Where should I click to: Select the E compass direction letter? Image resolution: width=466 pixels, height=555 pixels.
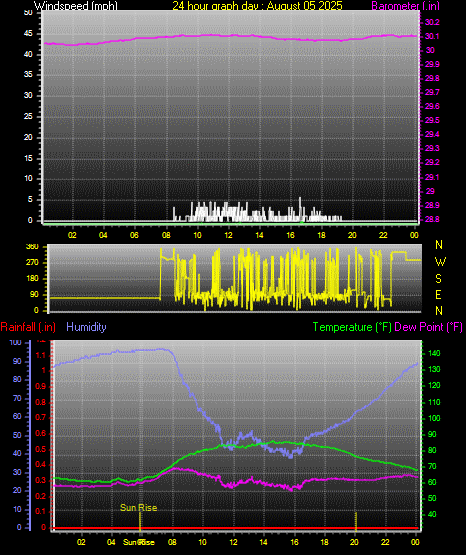pos(438,295)
